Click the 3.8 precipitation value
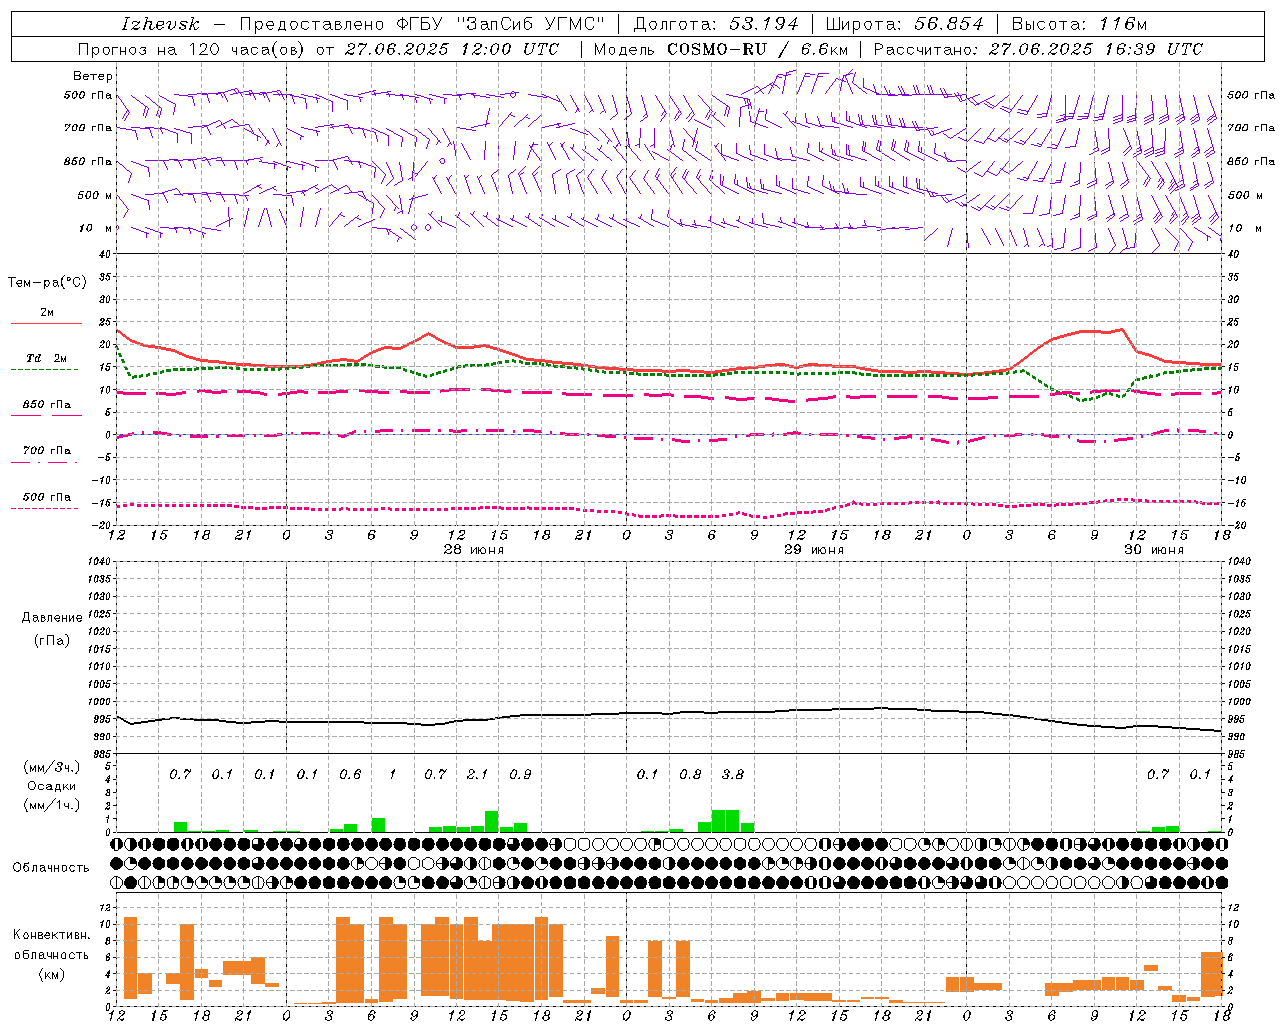1280x1024 pixels. [733, 774]
